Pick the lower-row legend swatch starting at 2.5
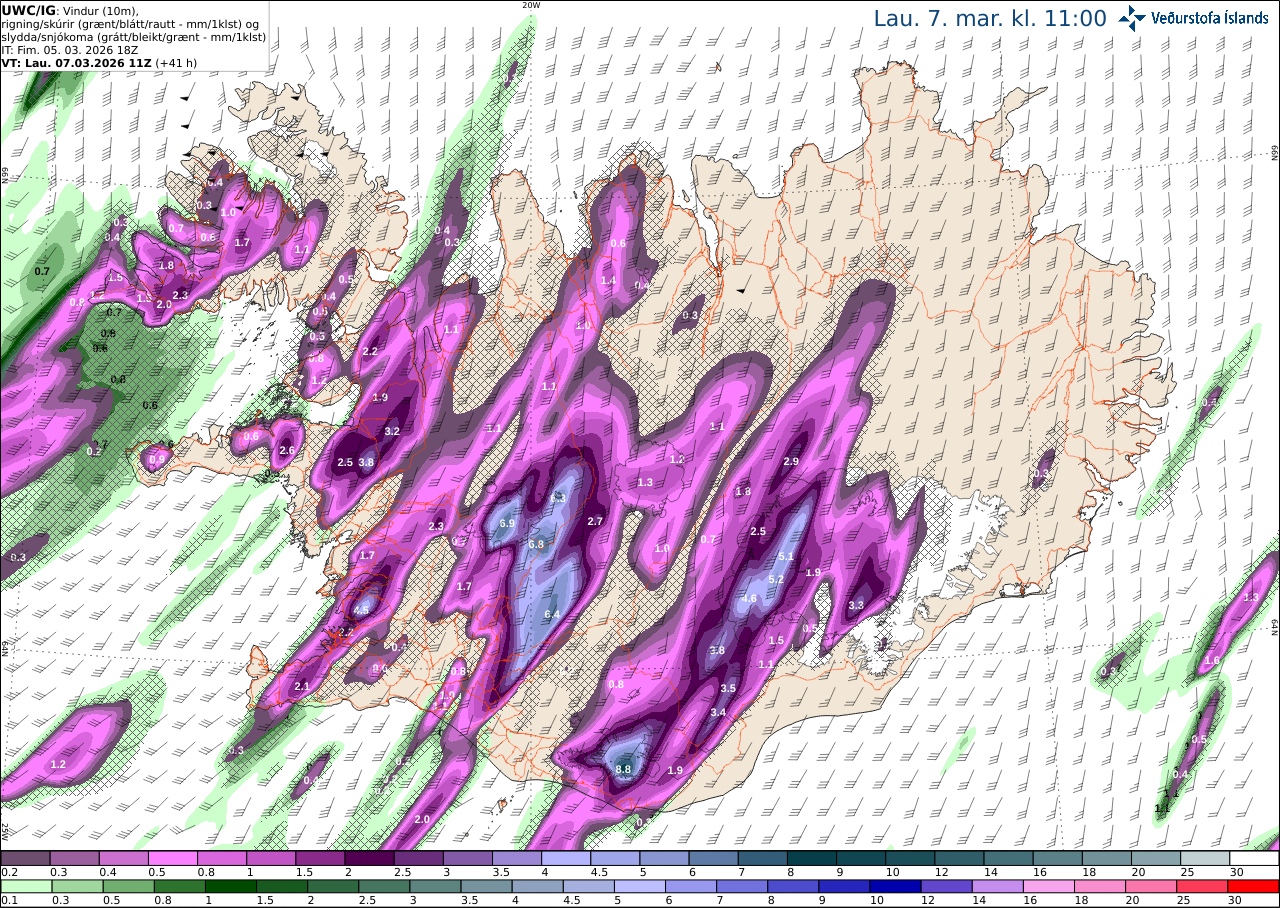The width and height of the screenshot is (1280, 908). (384, 886)
